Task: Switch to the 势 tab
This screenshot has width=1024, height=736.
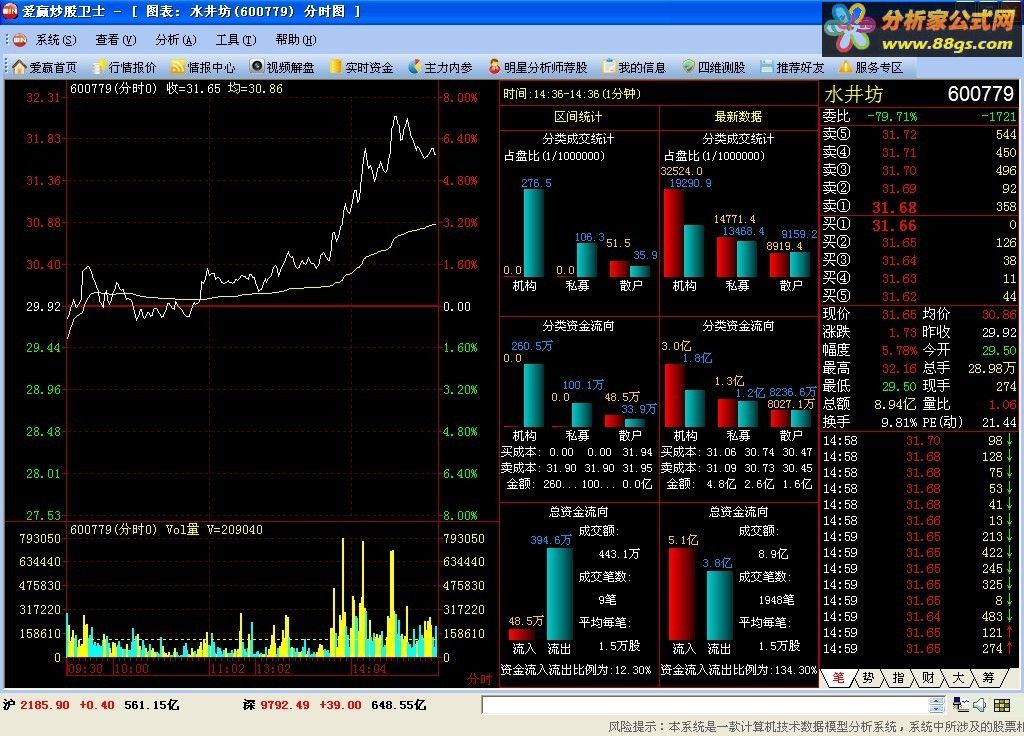Action: coord(868,678)
